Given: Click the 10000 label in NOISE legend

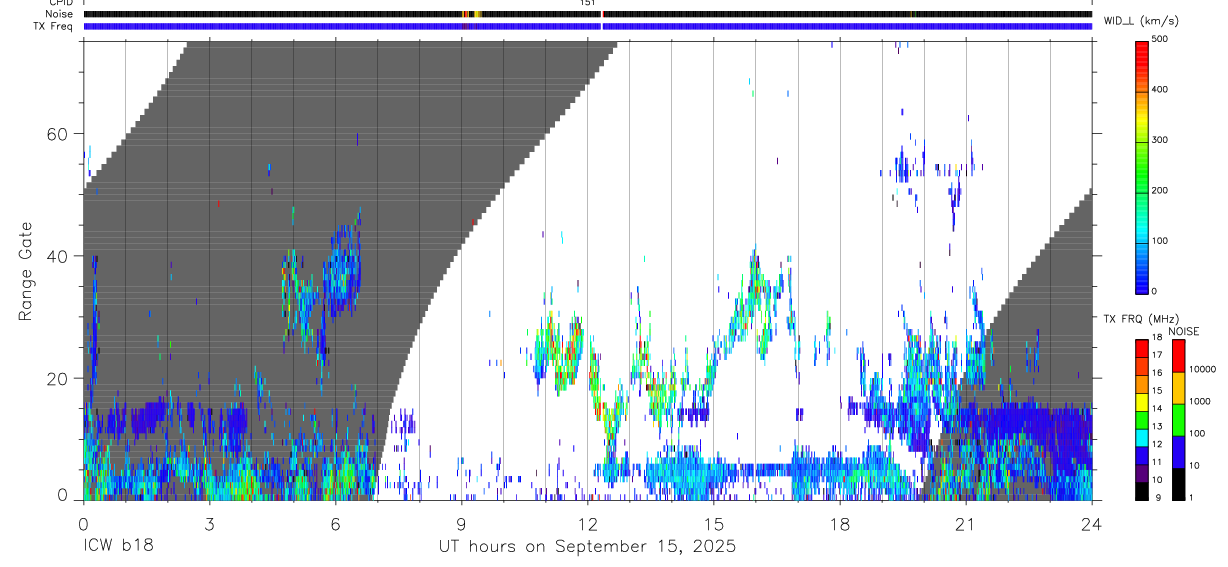Looking at the screenshot, I should pyautogui.click(x=1203, y=369).
